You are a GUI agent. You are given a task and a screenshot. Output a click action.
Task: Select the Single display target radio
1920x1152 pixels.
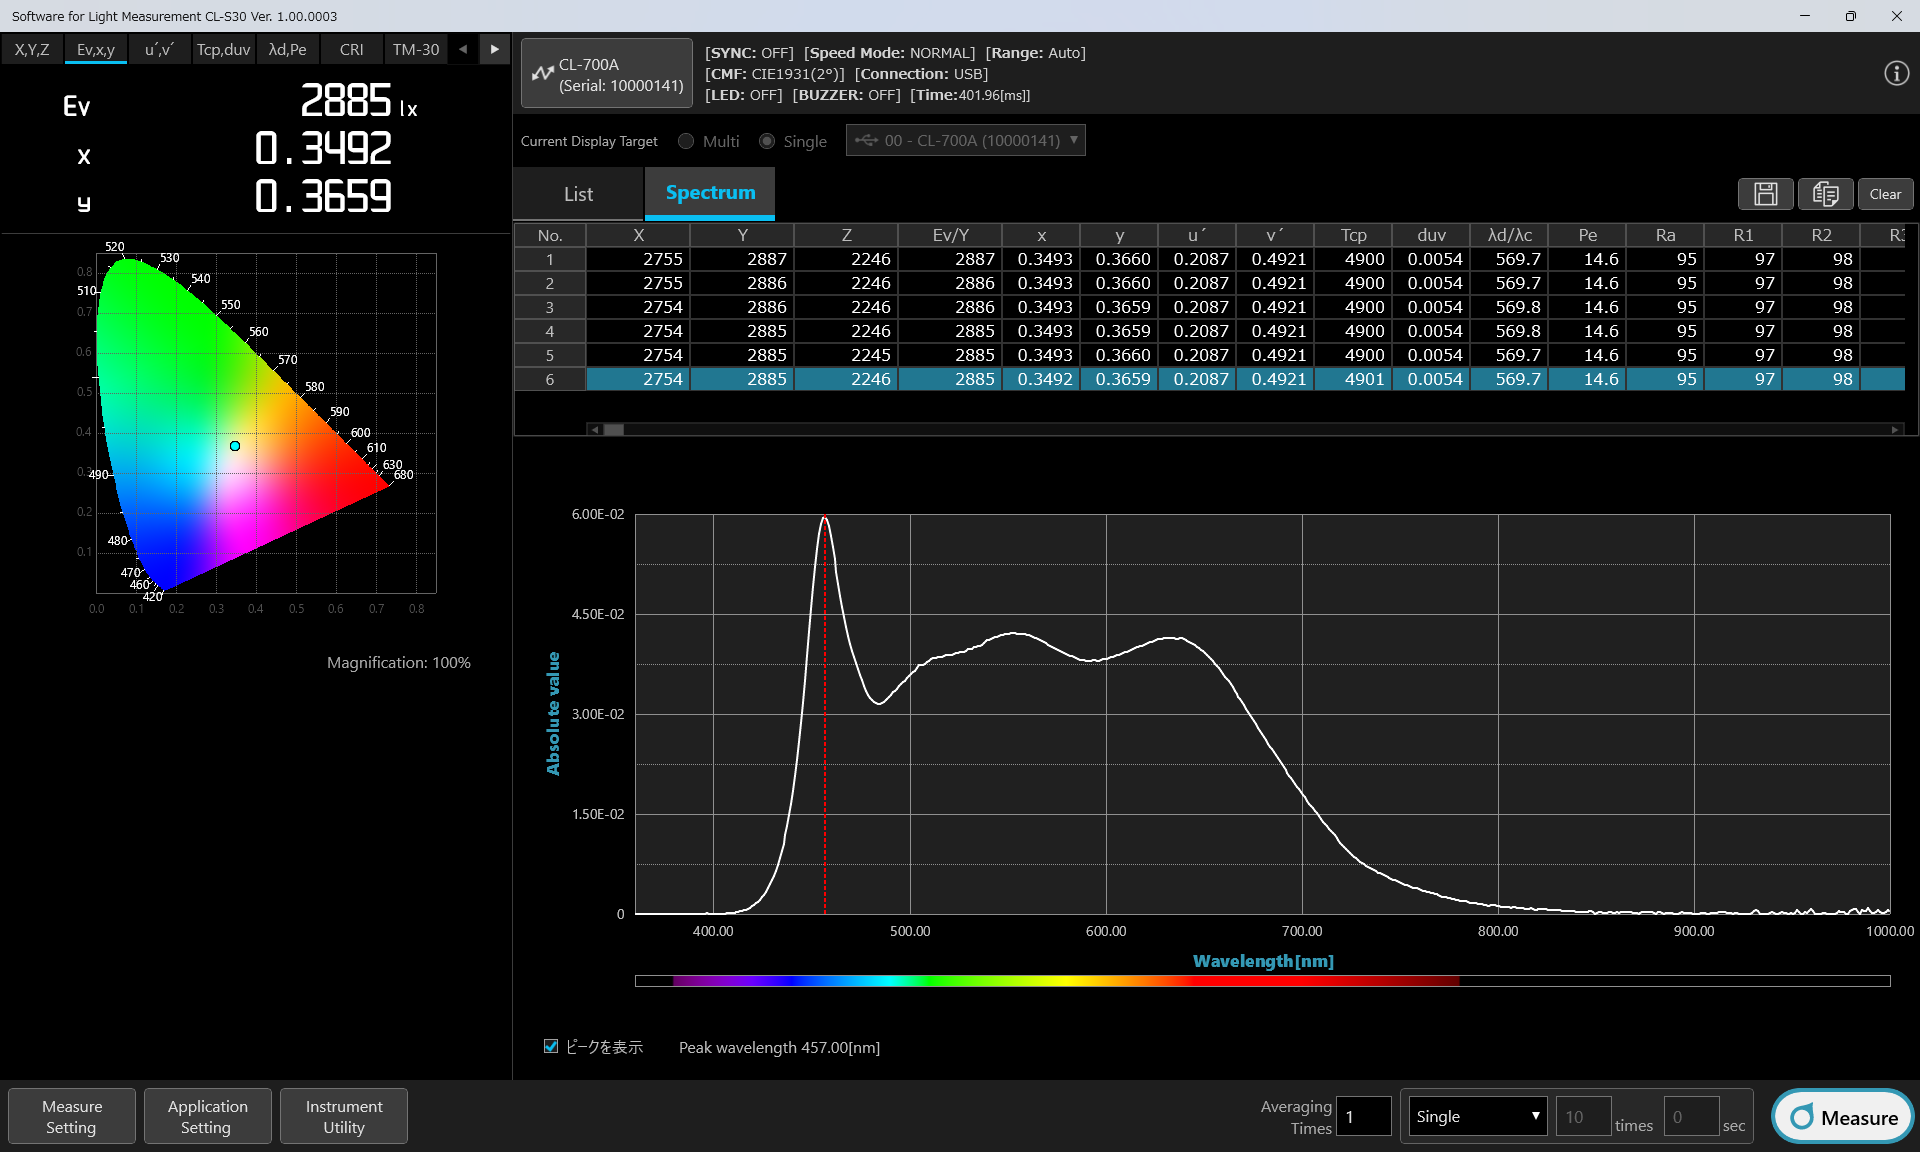767,141
